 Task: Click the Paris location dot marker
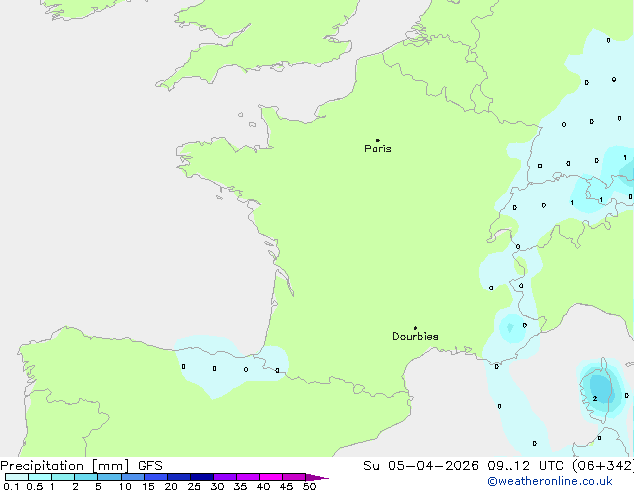[378, 140]
